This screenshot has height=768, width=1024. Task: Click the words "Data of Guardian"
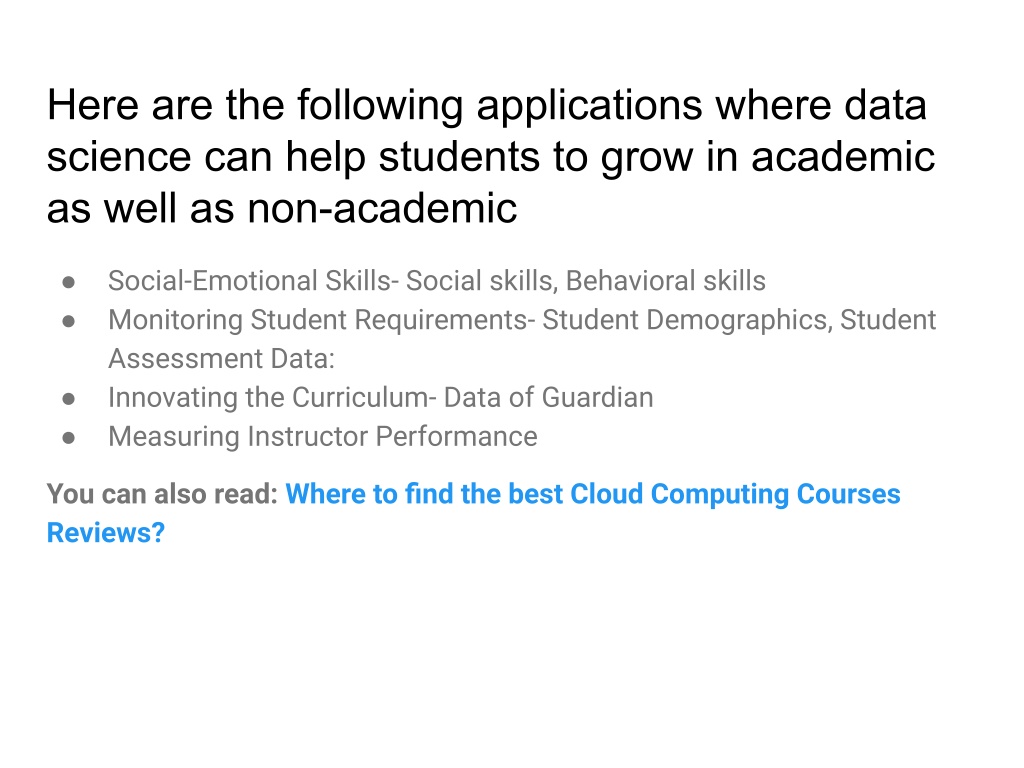click(549, 398)
